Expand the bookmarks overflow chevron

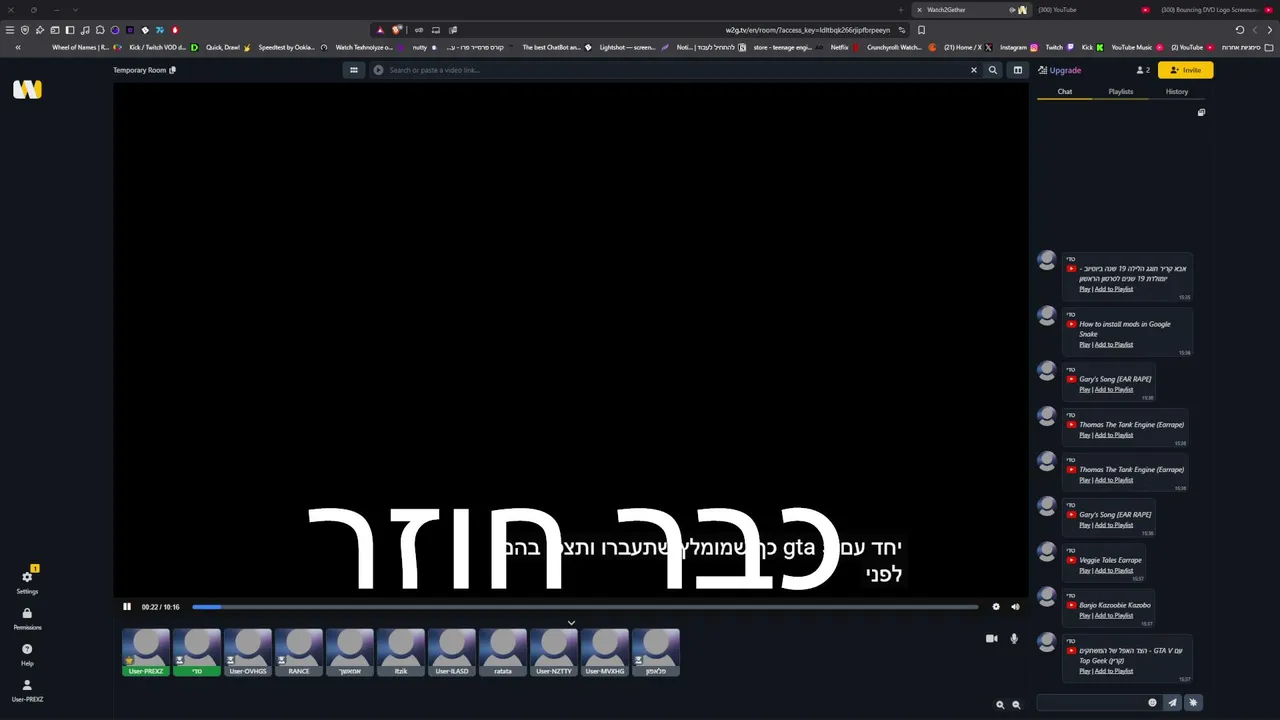tap(17, 47)
